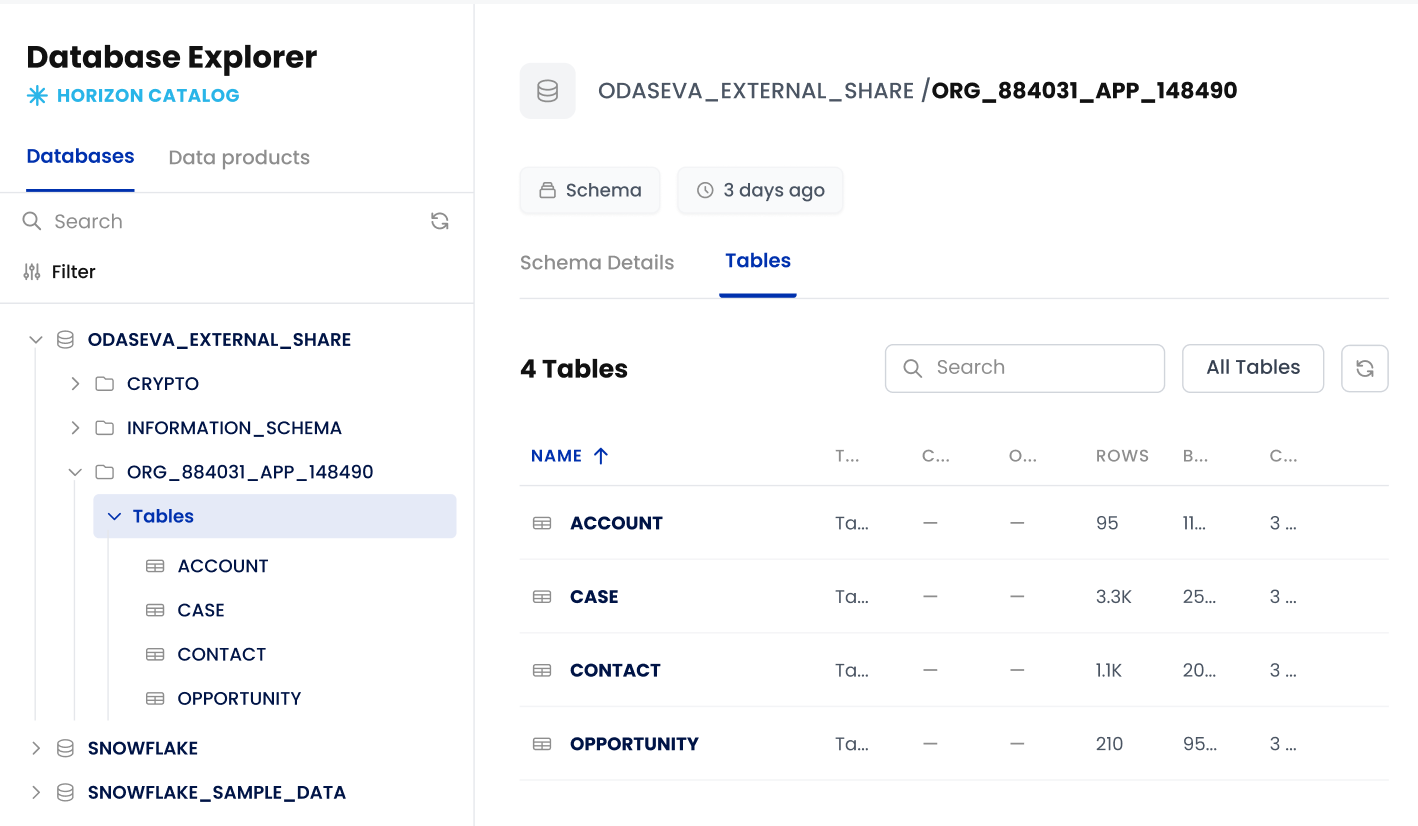Viewport: 1418px width, 826px height.
Task: Click CONTACT row table icon in list
Action: click(x=542, y=670)
